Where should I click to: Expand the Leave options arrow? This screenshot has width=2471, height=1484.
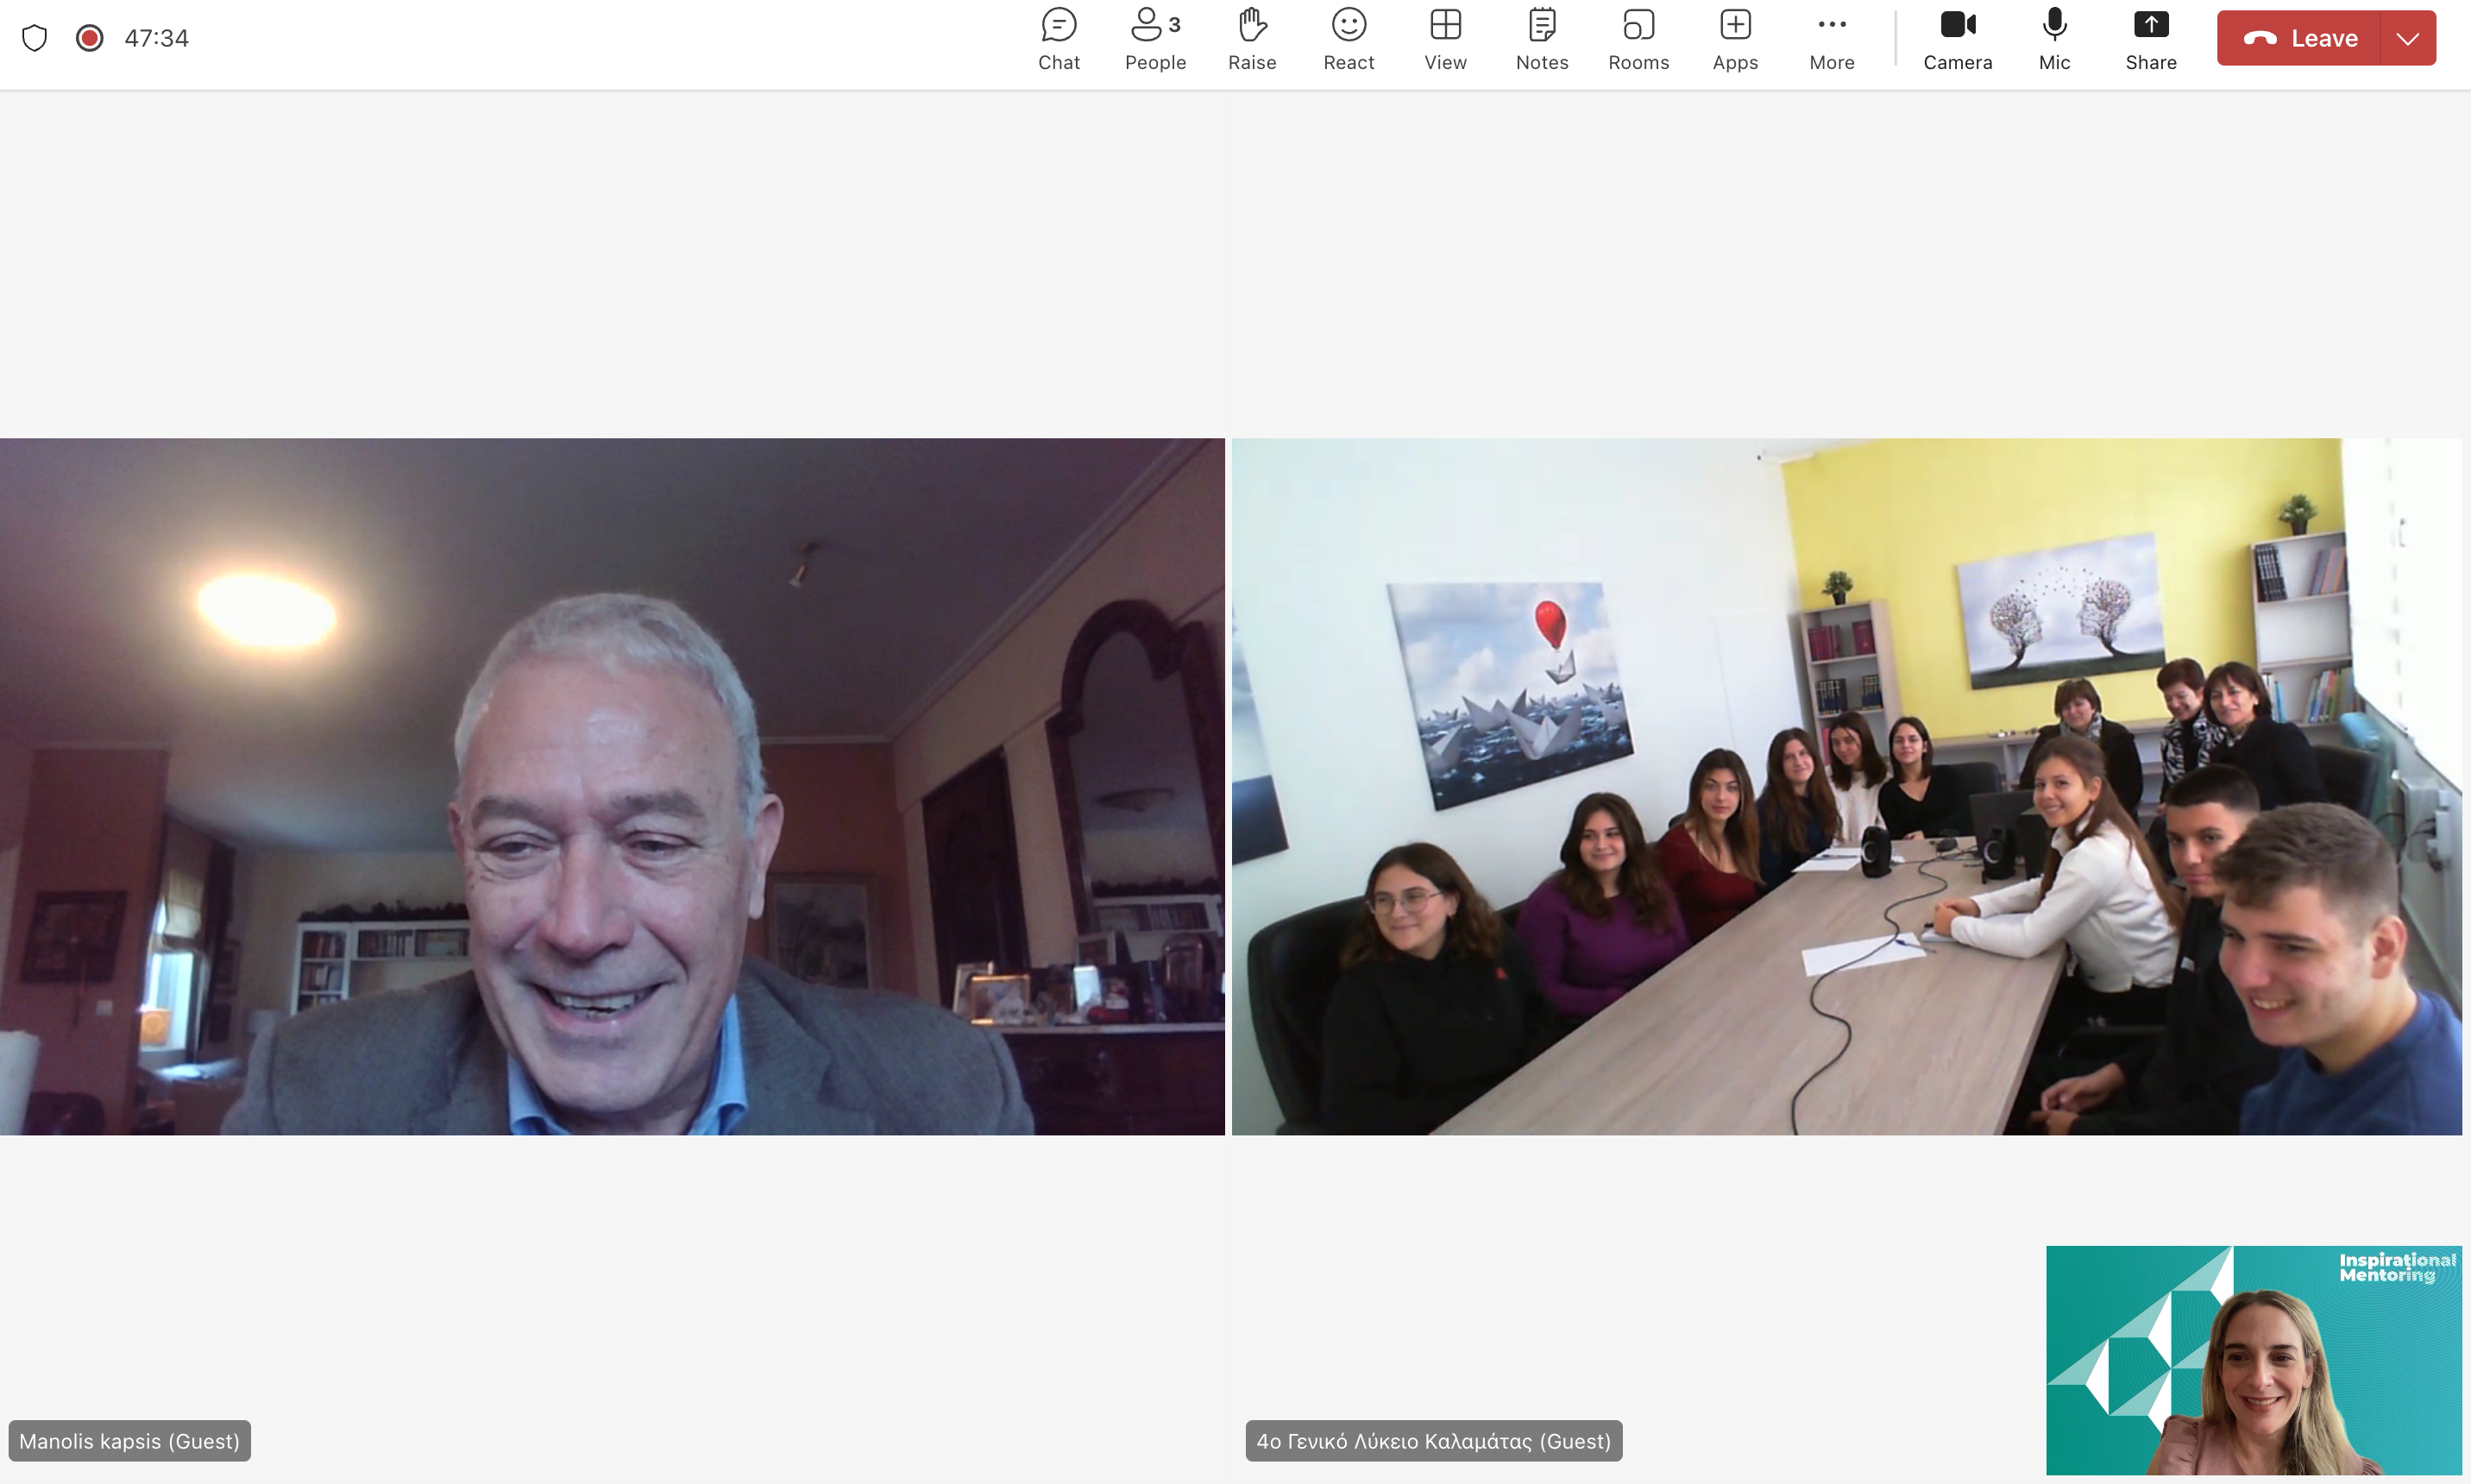pyautogui.click(x=2407, y=38)
